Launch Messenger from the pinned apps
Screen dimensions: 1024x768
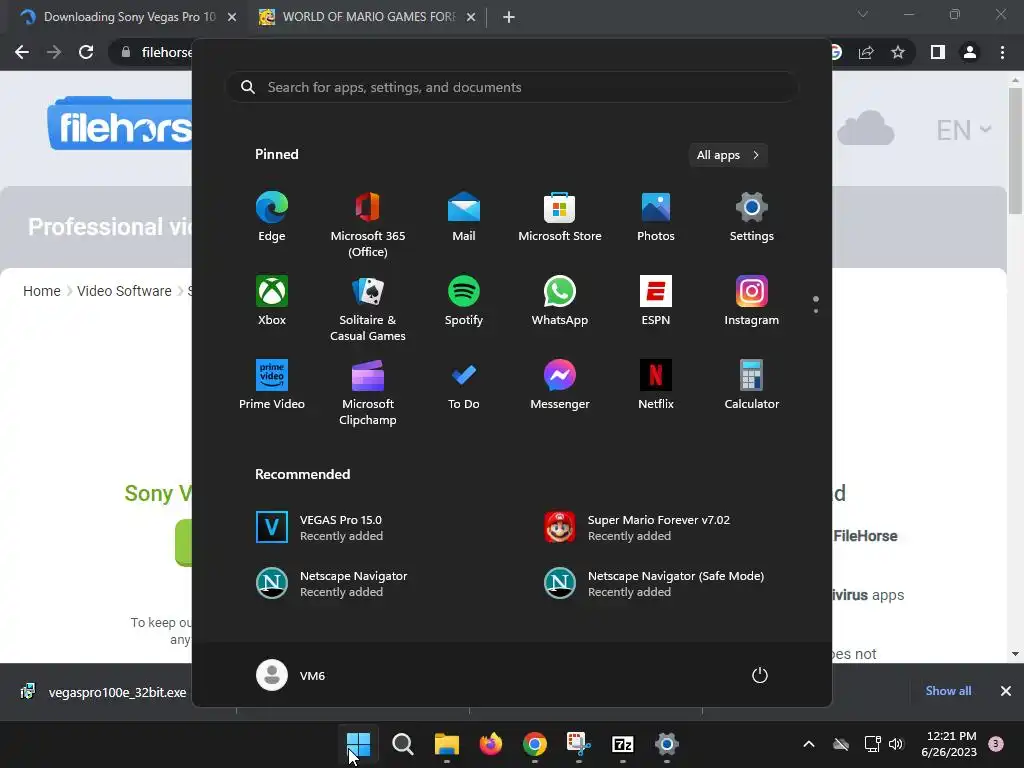point(560,385)
